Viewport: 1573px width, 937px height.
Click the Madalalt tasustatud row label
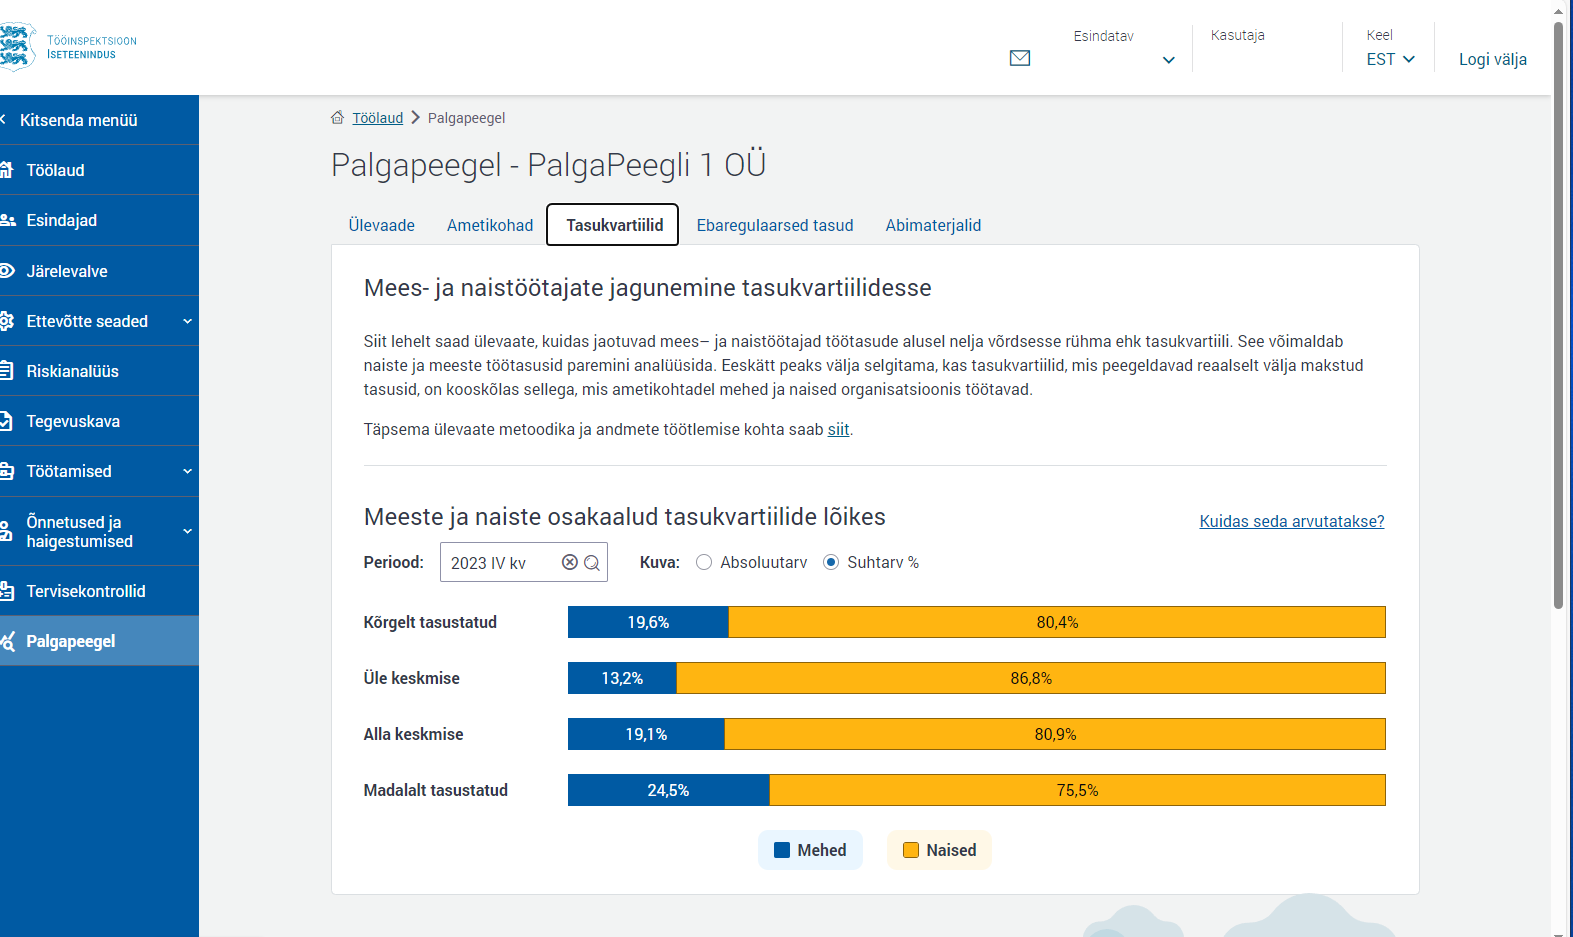435,790
